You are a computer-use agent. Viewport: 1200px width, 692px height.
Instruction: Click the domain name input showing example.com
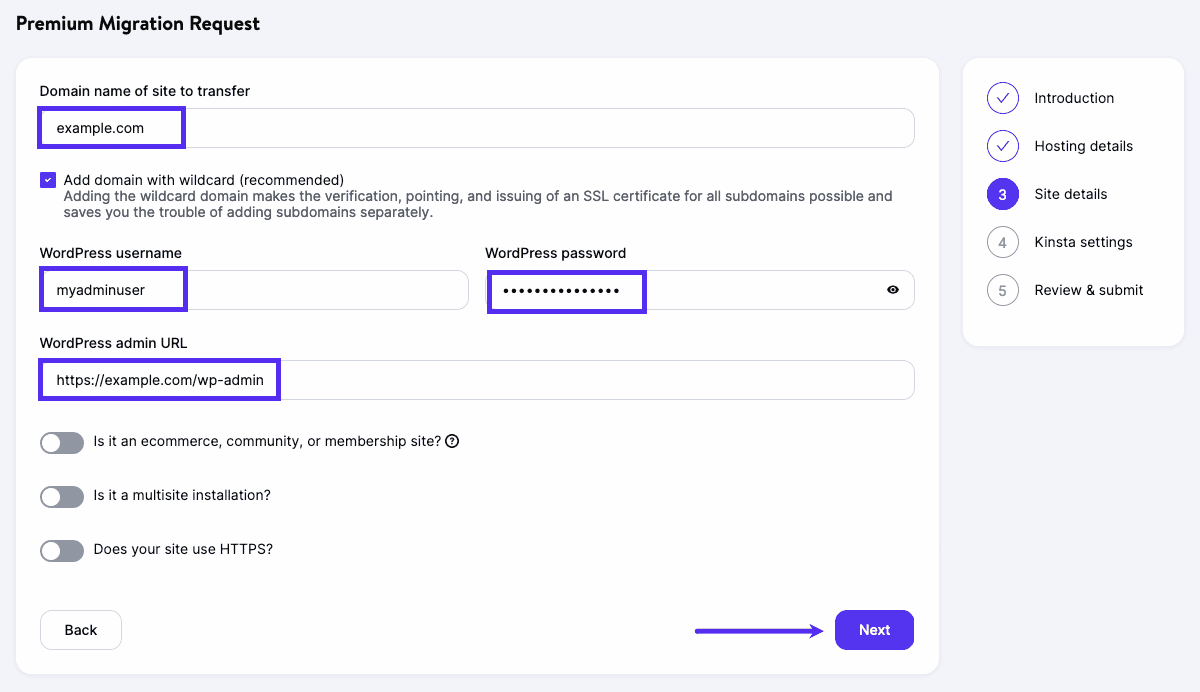pos(111,128)
